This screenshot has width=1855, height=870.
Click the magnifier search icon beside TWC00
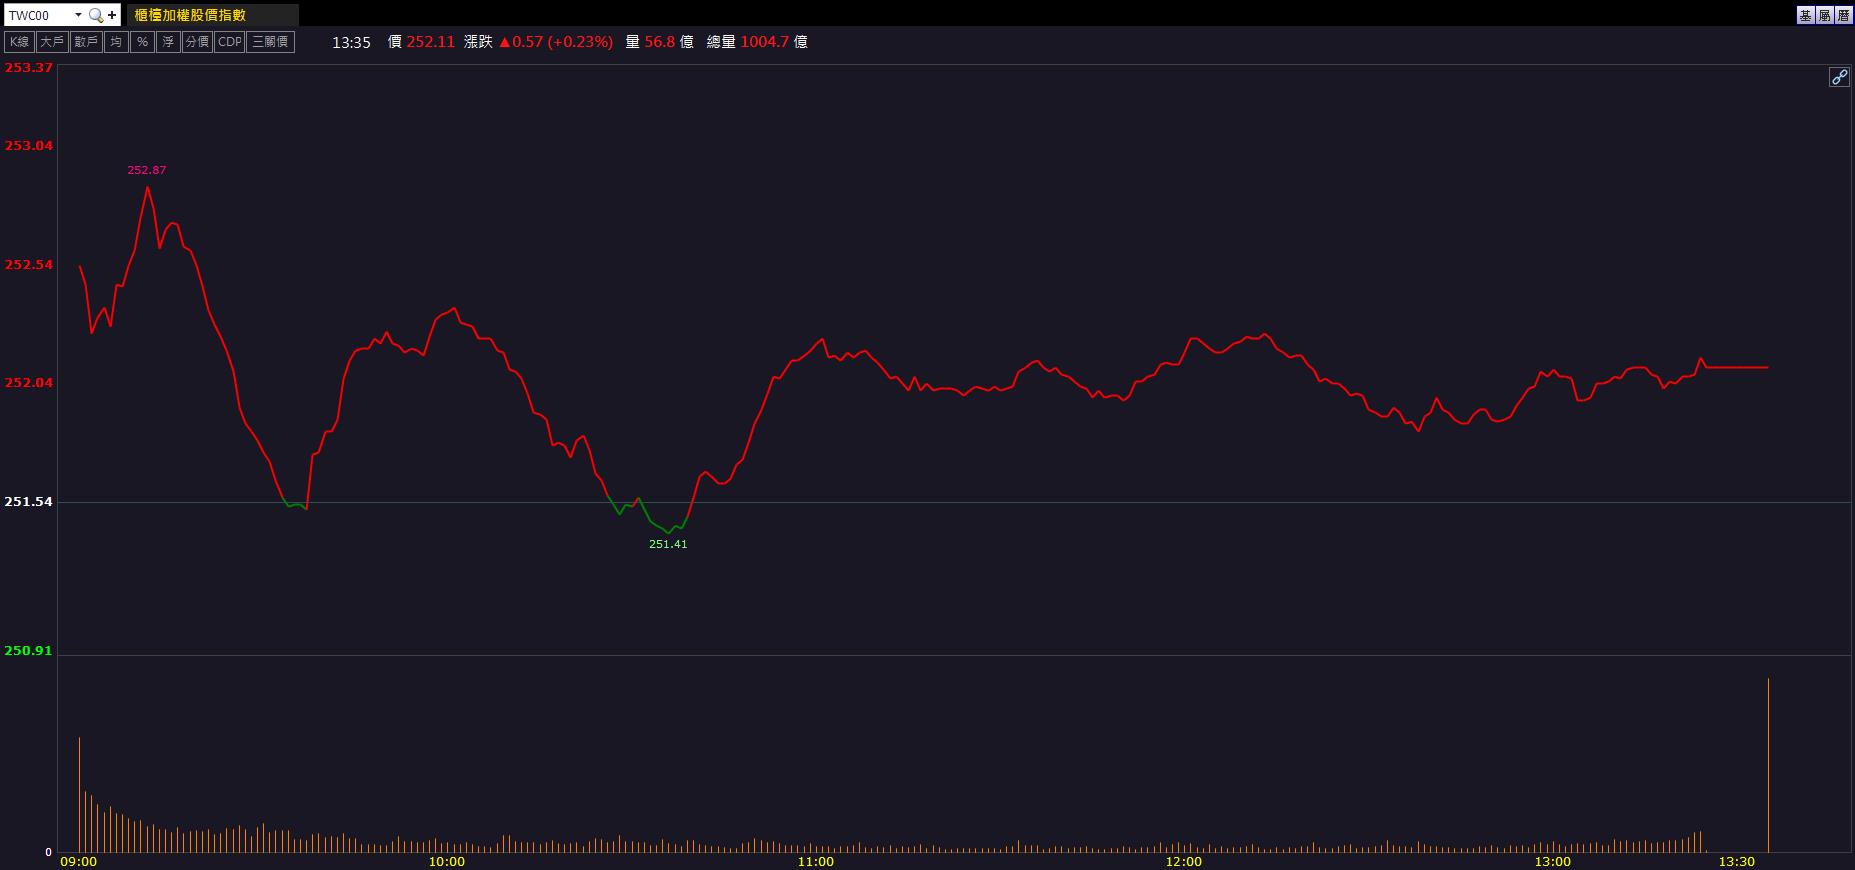pos(96,15)
